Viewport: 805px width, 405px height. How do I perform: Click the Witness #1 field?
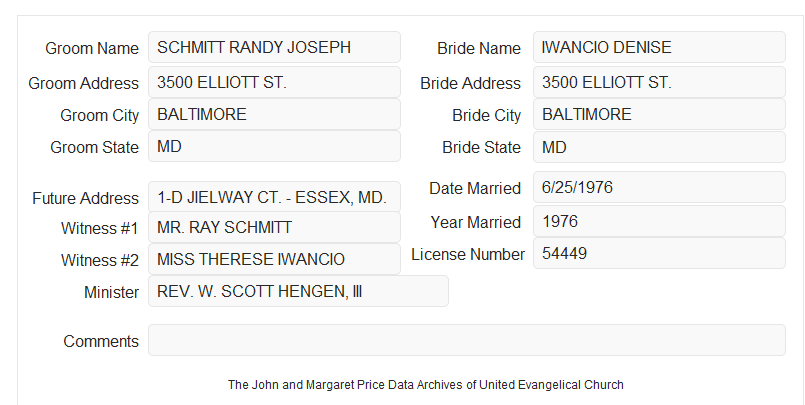coord(274,227)
